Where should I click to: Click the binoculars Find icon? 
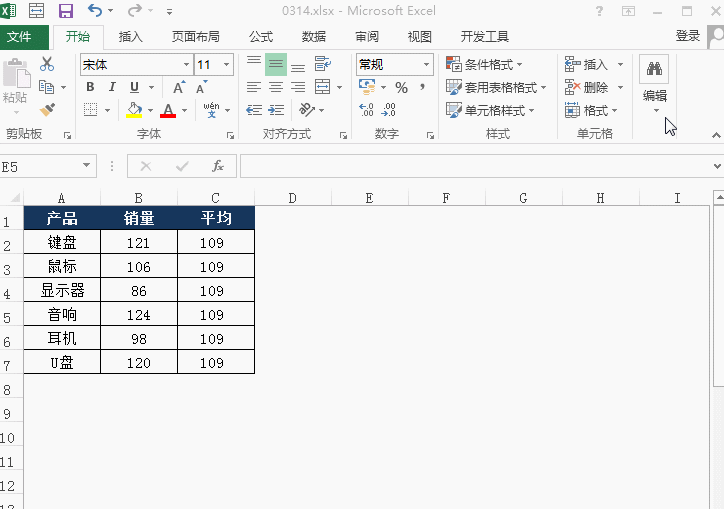click(x=654, y=69)
